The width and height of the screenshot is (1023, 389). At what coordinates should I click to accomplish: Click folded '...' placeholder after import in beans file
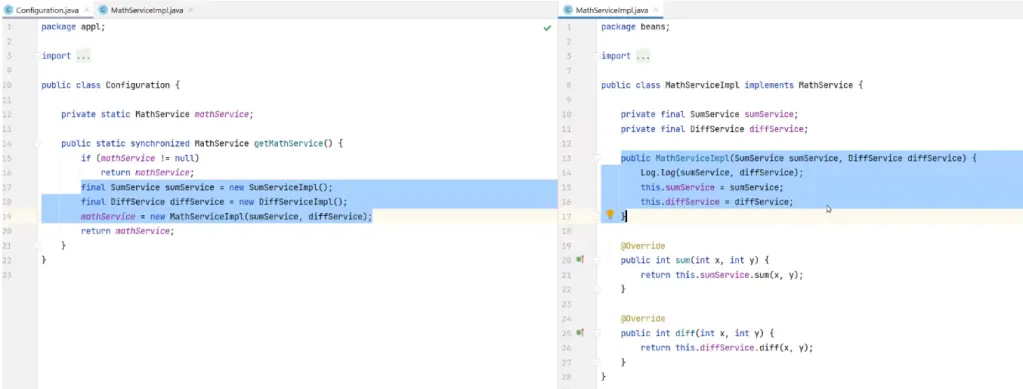click(643, 56)
